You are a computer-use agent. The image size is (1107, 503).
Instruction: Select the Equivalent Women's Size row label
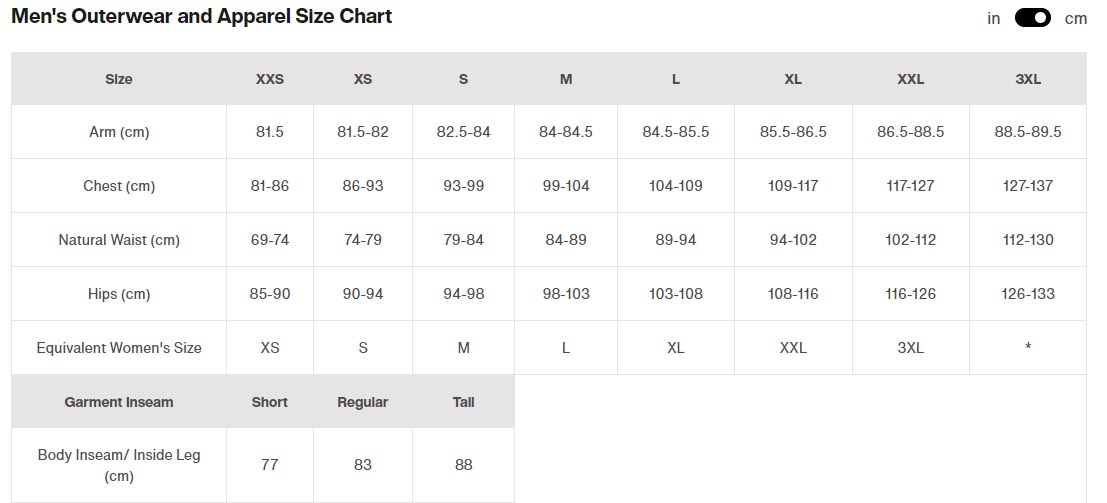tap(119, 348)
